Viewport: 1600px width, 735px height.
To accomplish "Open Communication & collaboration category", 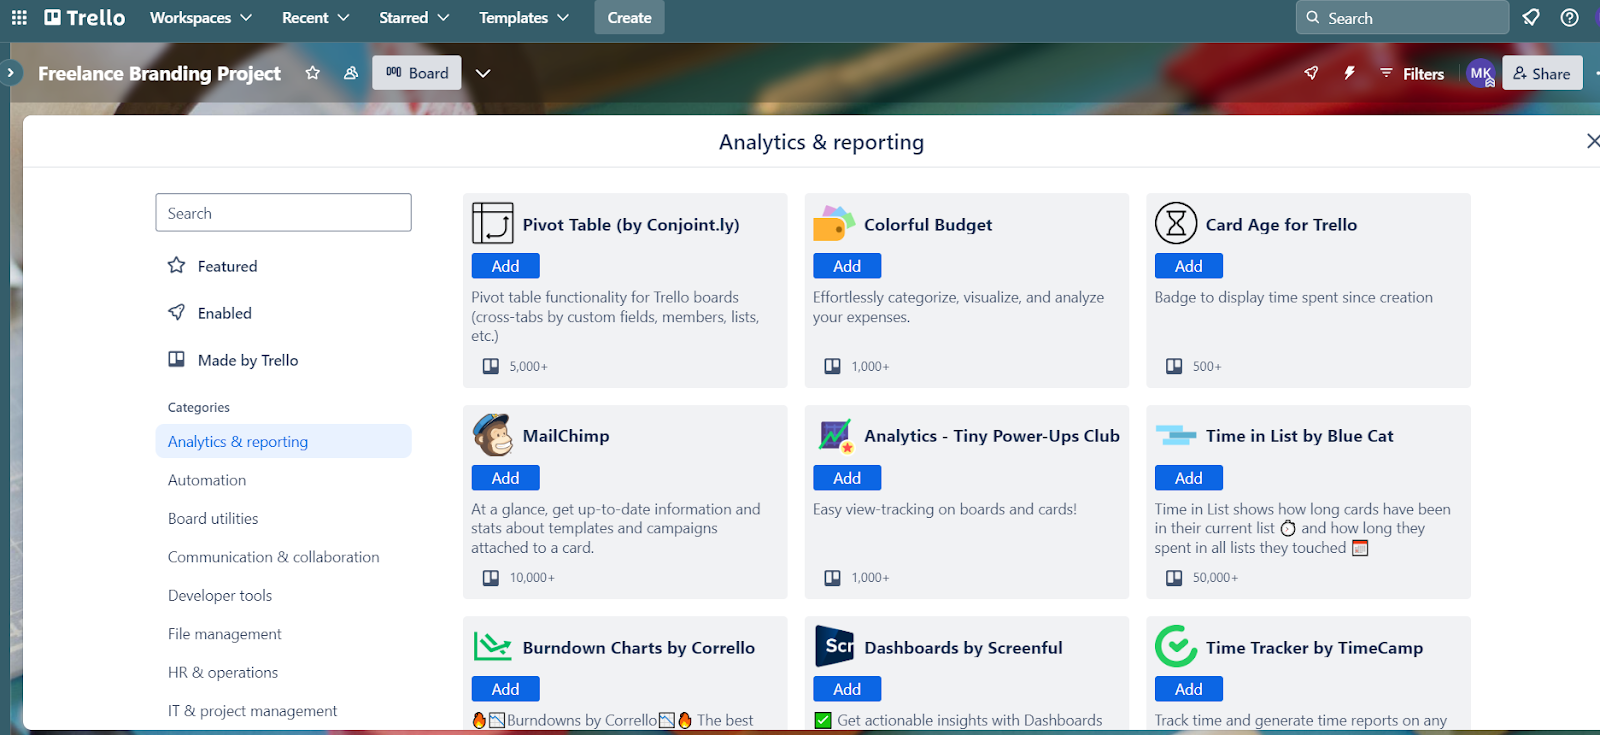I will coord(274,557).
